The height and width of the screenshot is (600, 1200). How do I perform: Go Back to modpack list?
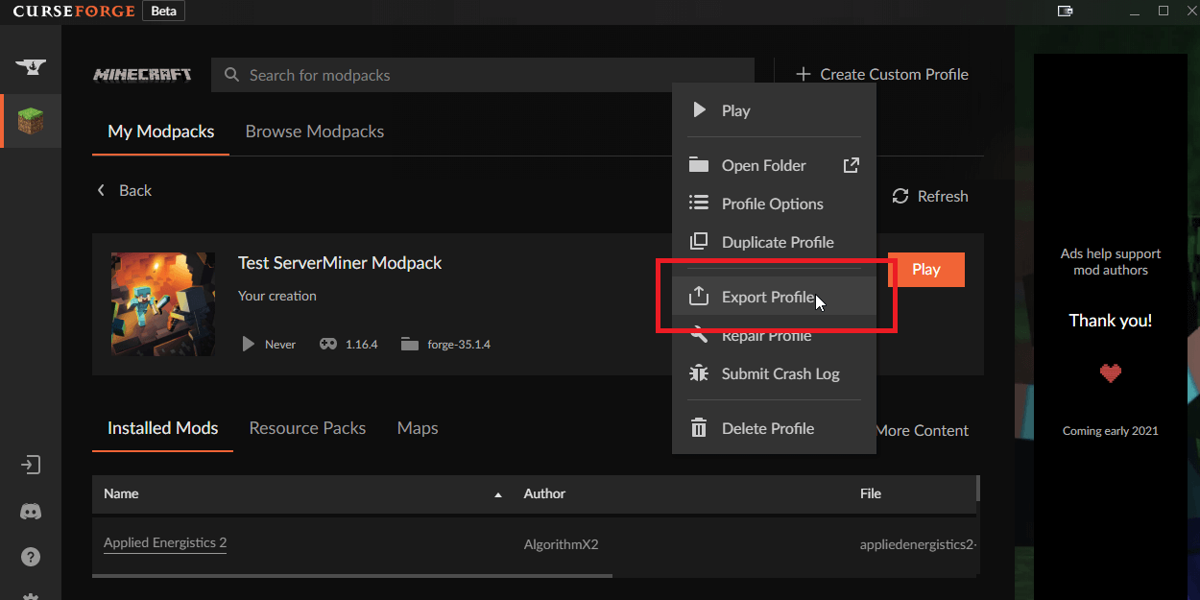click(x=124, y=190)
